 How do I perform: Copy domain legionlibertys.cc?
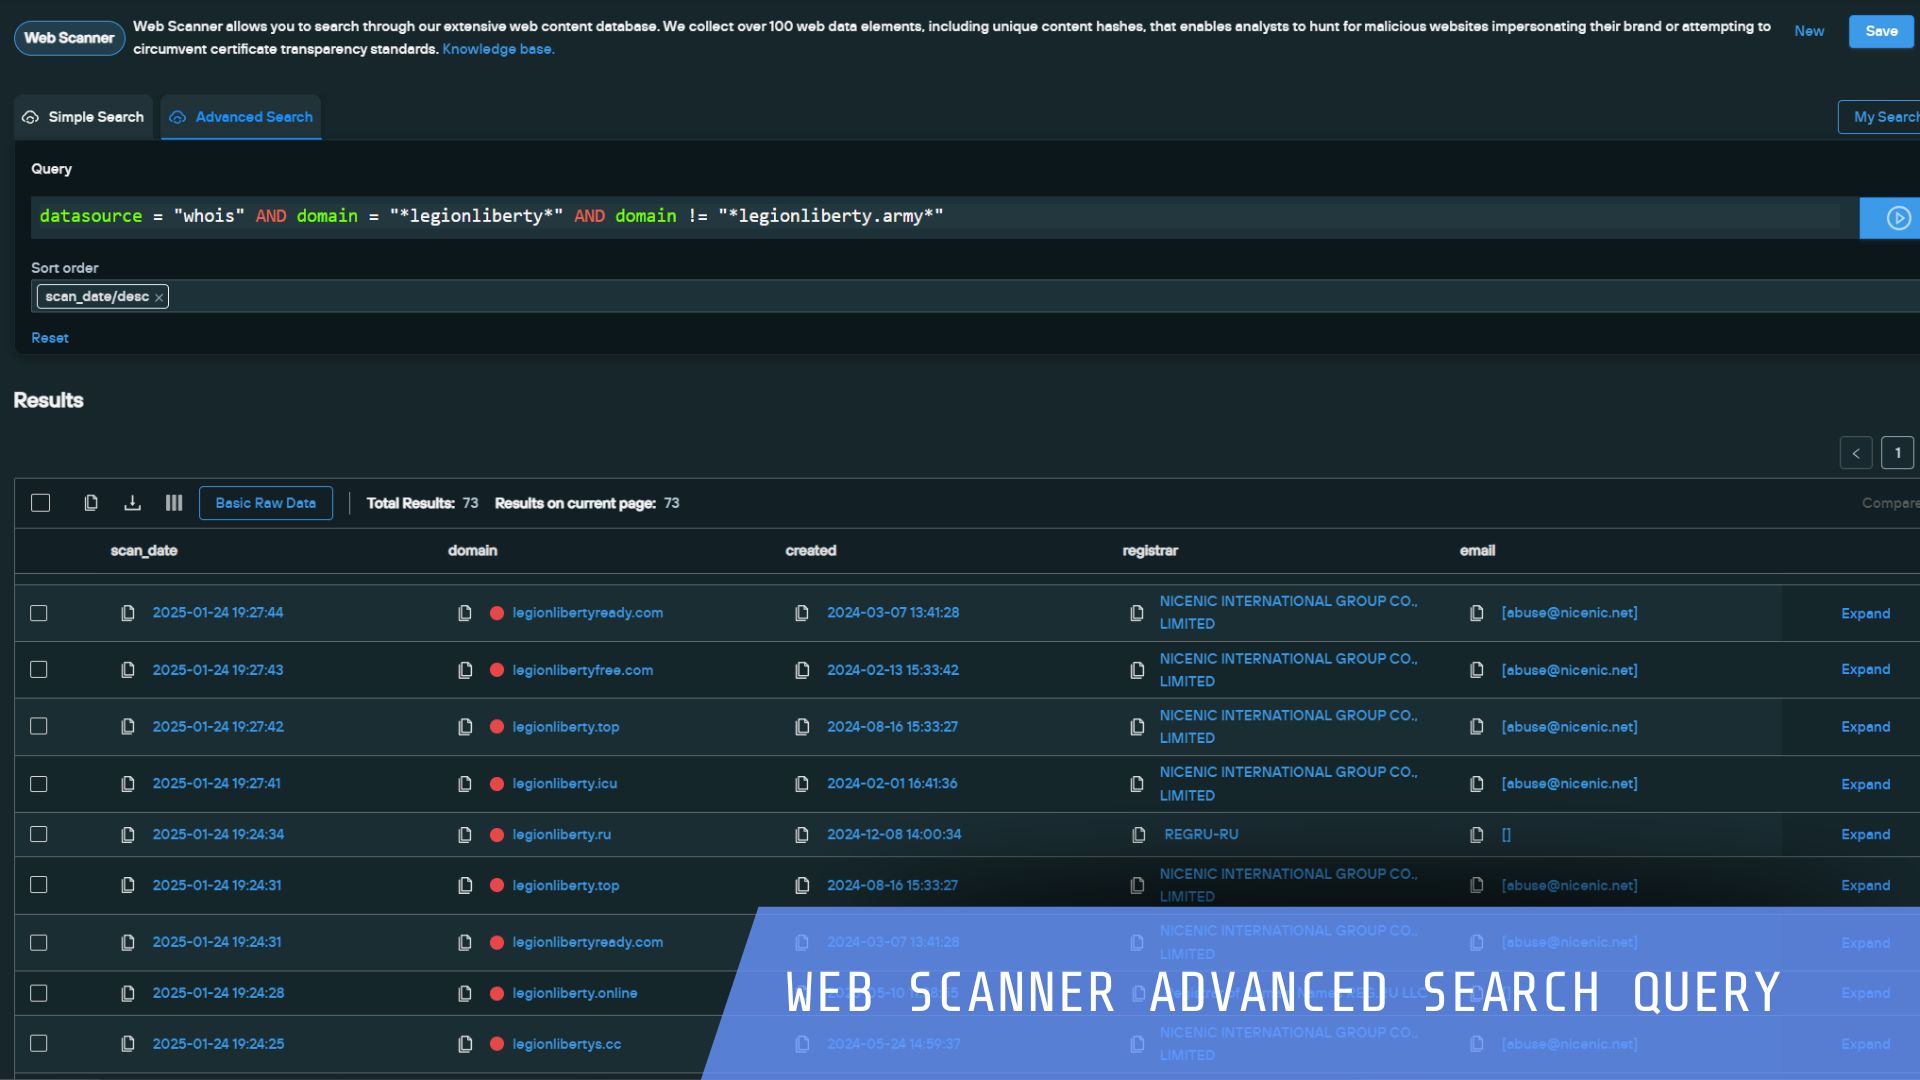pos(465,1044)
